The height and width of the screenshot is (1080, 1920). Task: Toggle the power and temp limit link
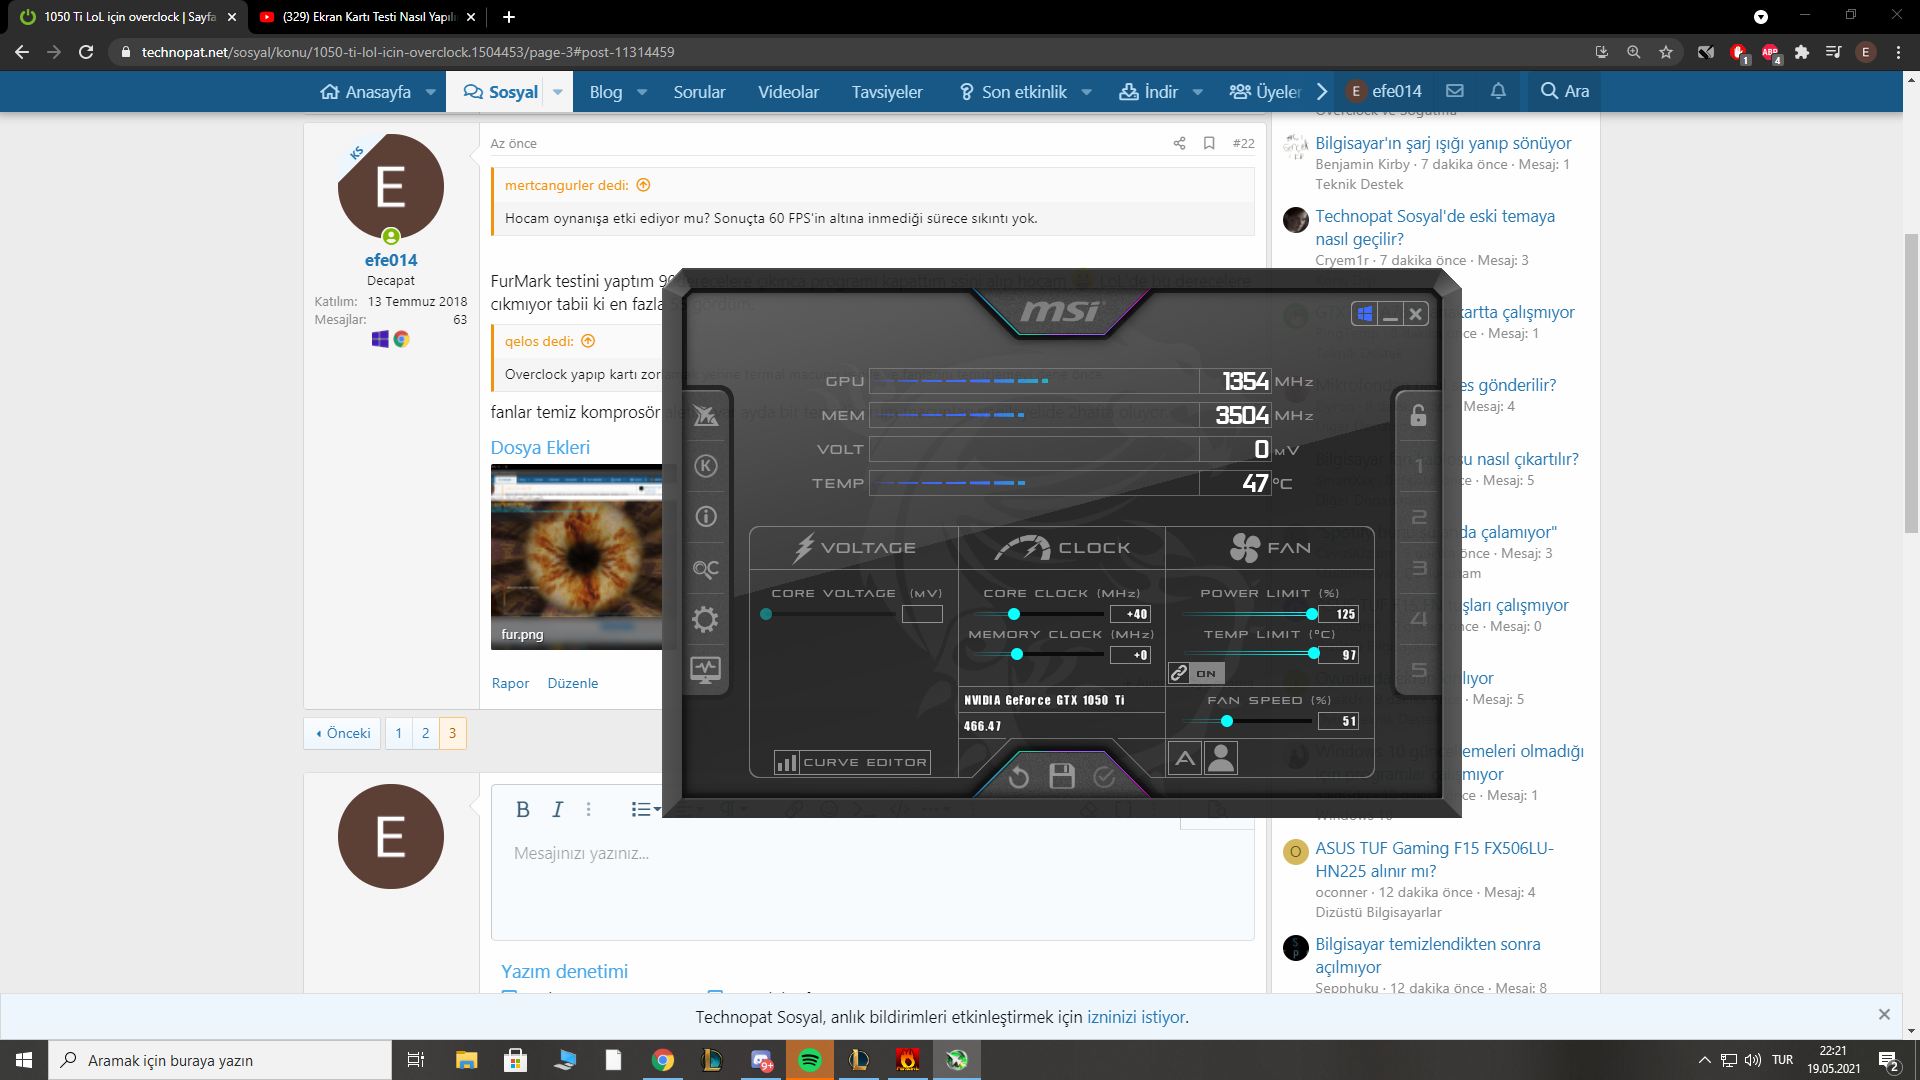(x=1180, y=673)
